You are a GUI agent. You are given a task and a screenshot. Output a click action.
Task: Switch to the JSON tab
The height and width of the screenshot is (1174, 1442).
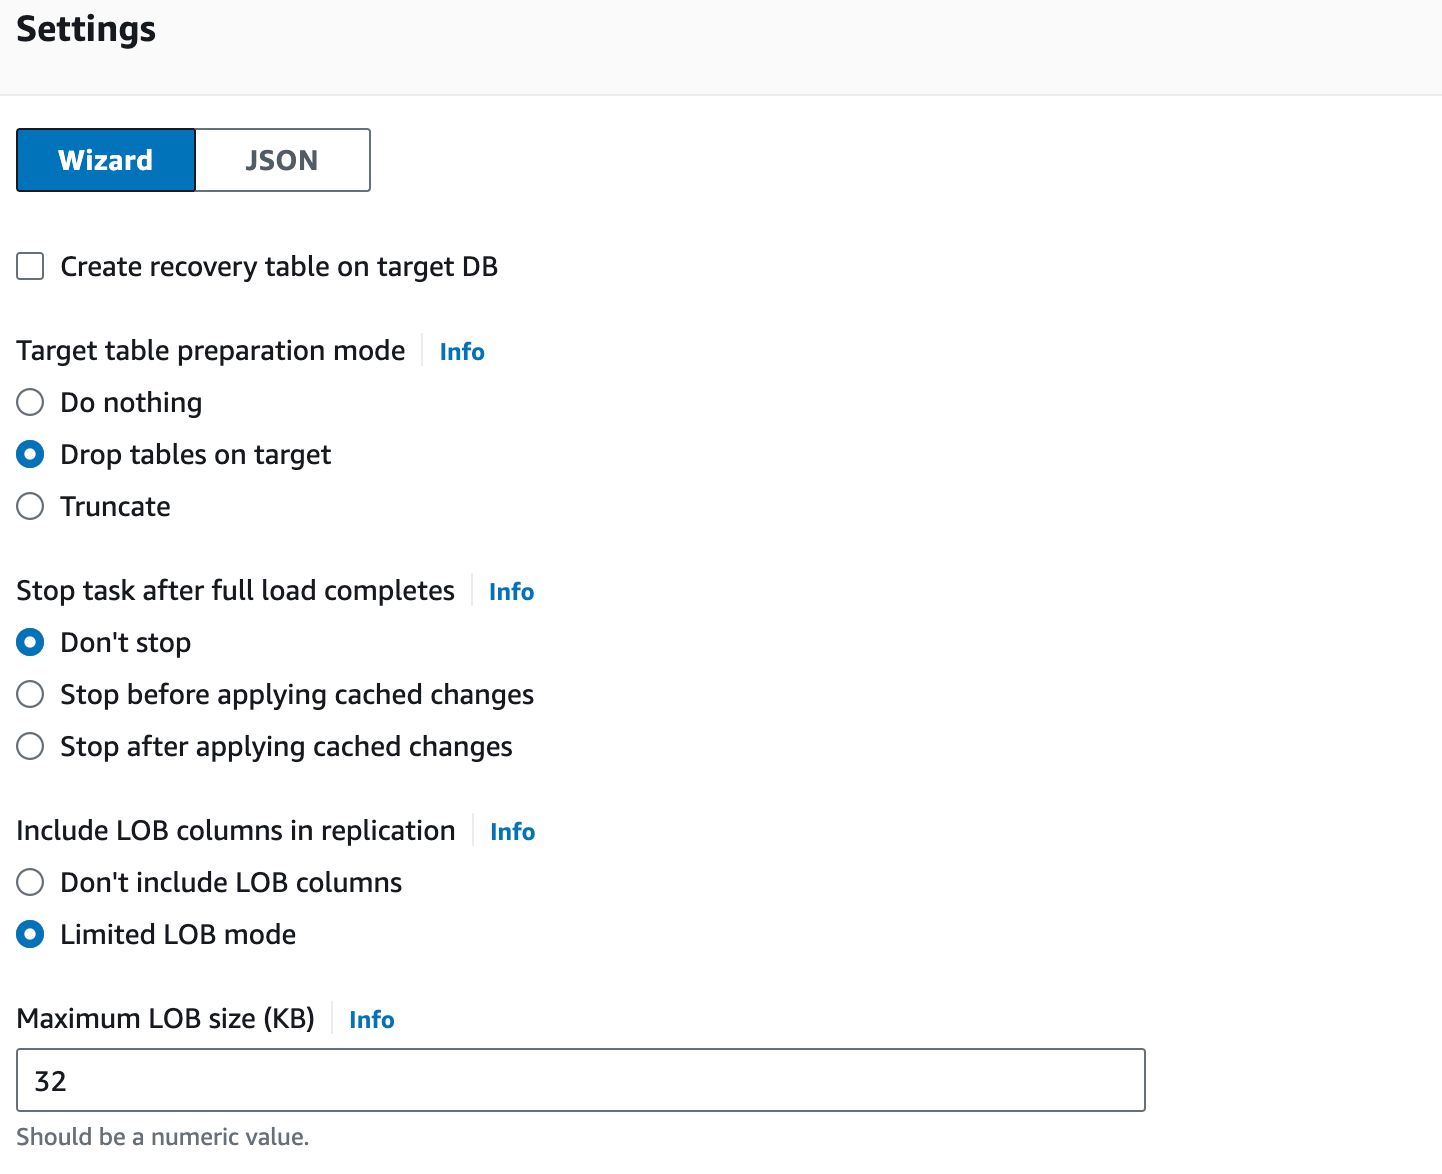281,160
